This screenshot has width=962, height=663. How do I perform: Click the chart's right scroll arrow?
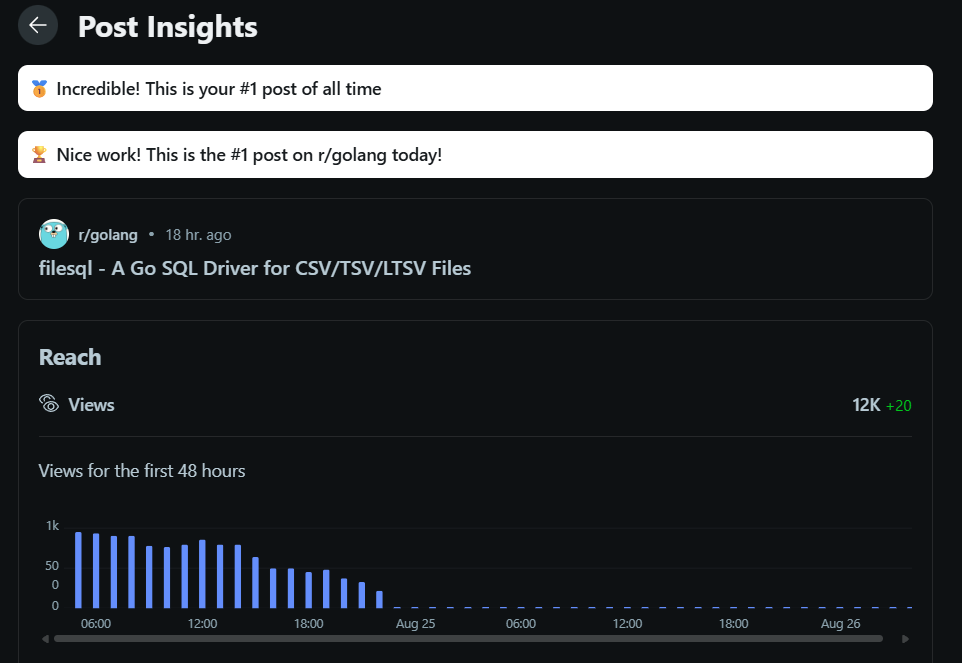tap(905, 638)
